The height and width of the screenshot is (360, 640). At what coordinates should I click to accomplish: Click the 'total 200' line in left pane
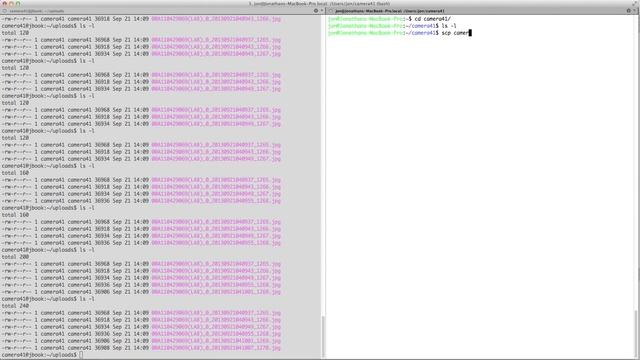point(15,257)
